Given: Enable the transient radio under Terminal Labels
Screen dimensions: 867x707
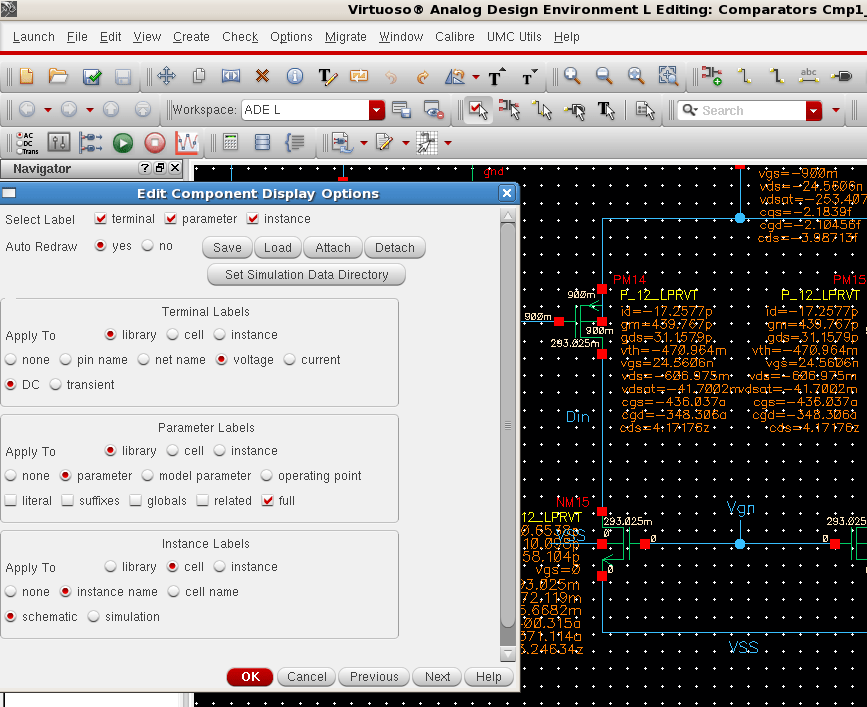Looking at the screenshot, I should [58, 385].
